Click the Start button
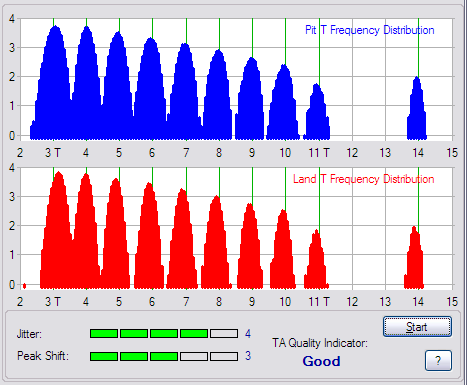The image size is (467, 385). [417, 326]
